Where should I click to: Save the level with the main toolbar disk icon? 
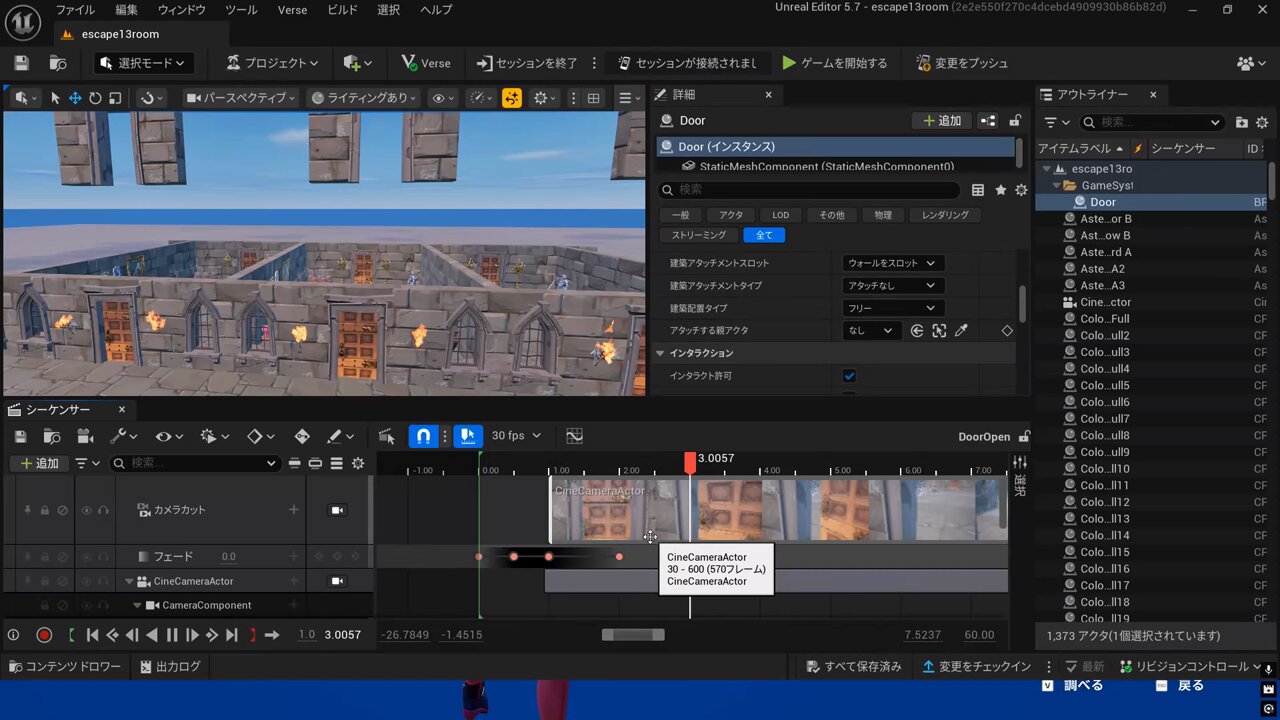click(x=21, y=63)
